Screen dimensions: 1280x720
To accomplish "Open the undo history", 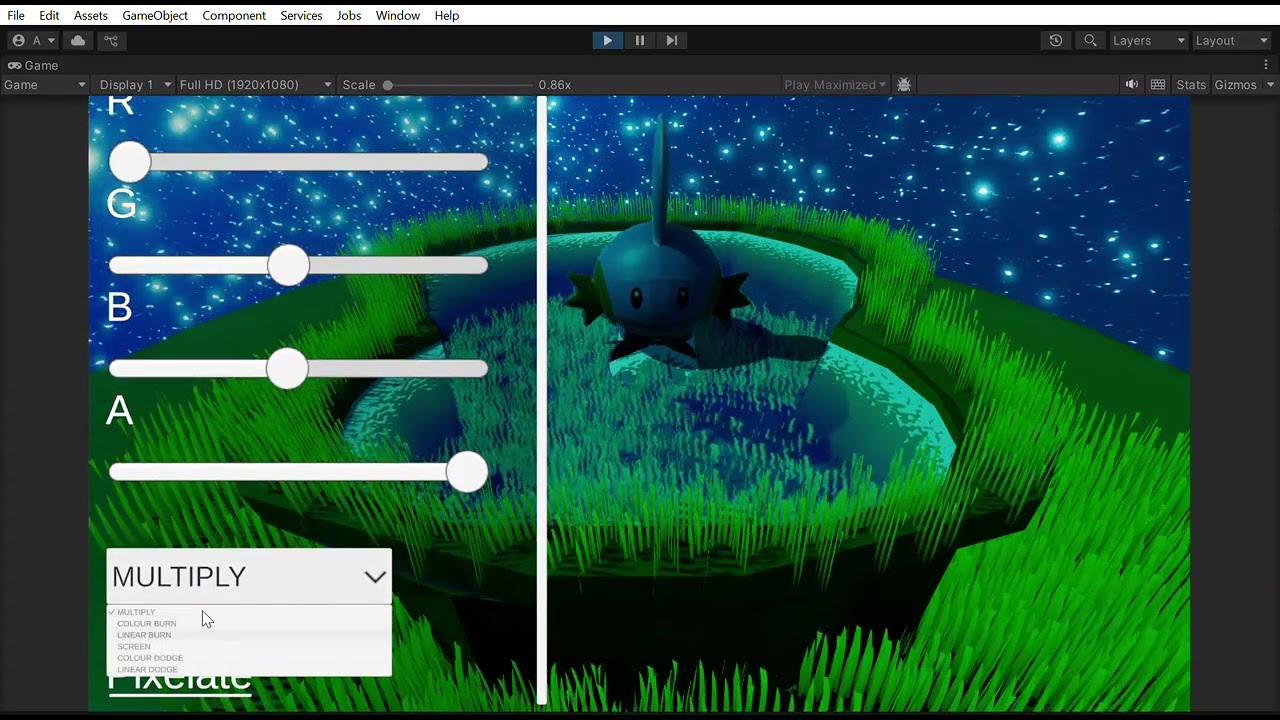I will 1056,40.
